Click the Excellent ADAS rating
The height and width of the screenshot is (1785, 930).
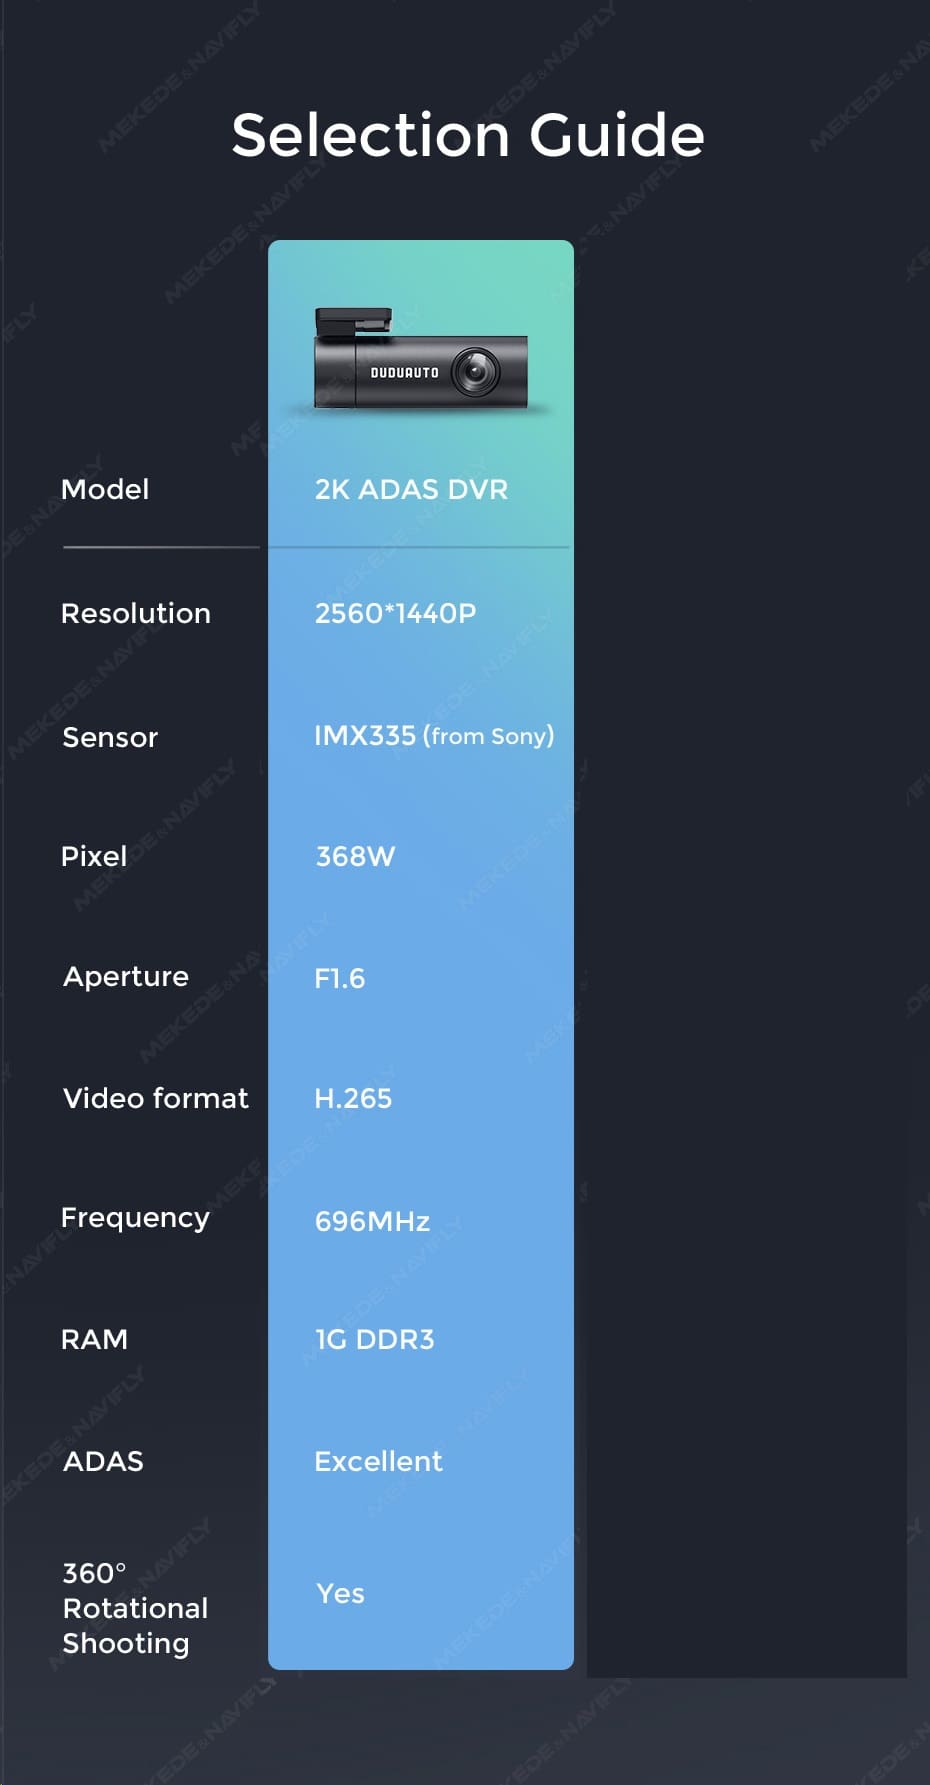[x=378, y=1461]
